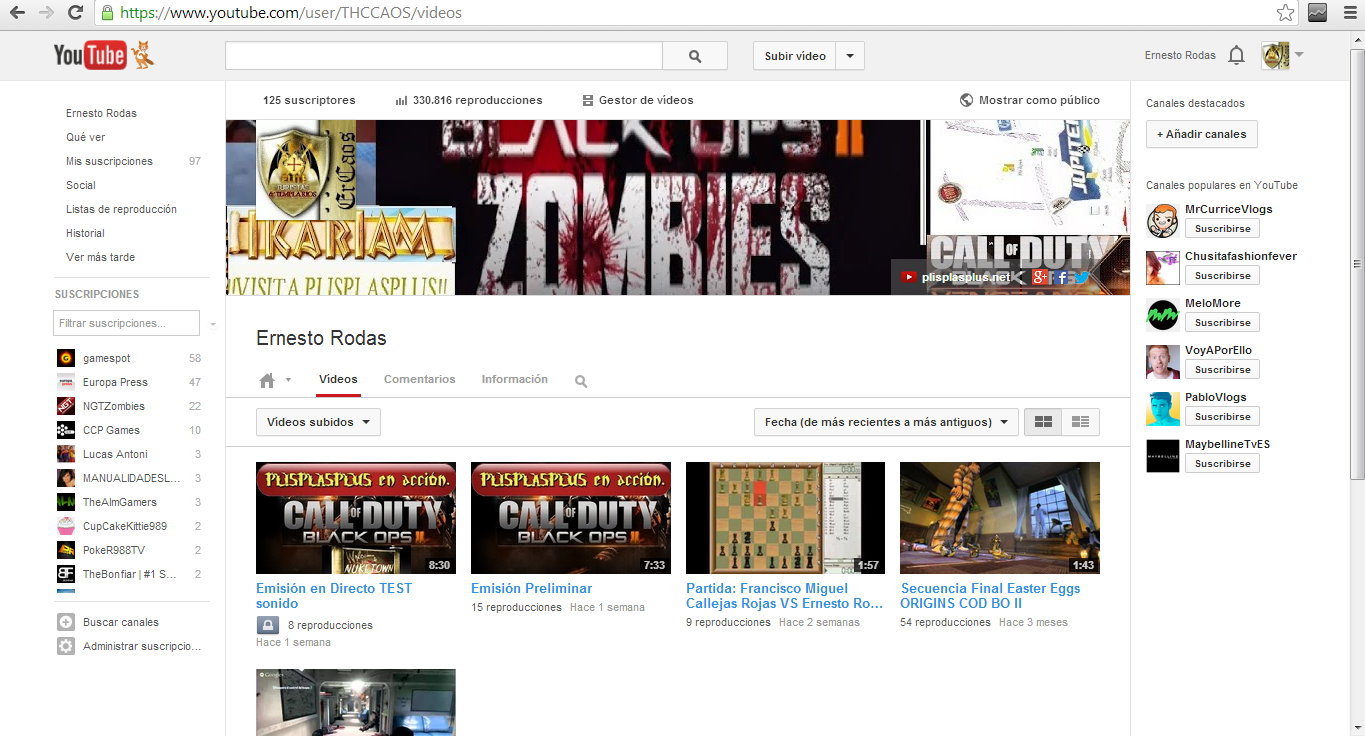Image resolution: width=1365 pixels, height=736 pixels.
Task: Bookmark this page with the star icon
Action: (1286, 13)
